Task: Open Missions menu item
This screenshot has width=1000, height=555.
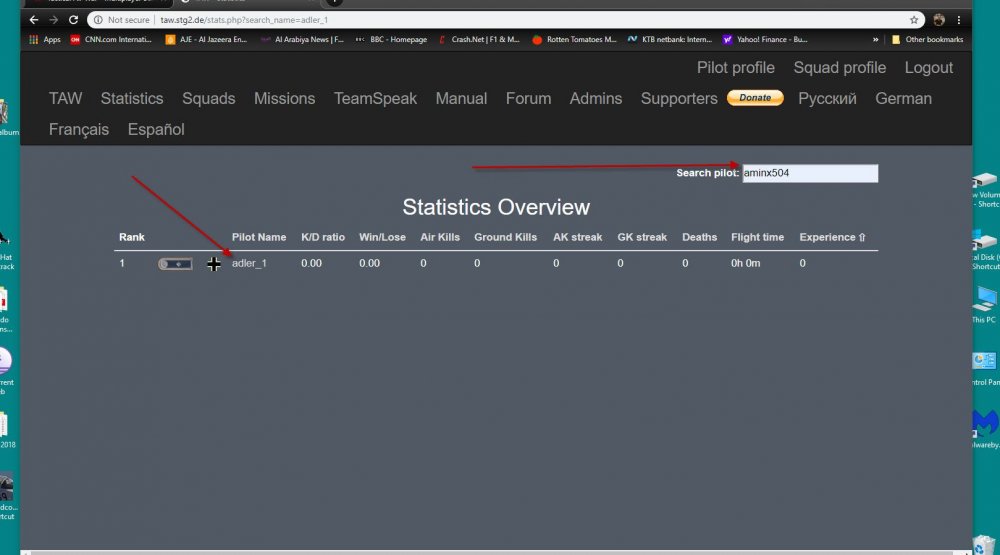Action: point(284,98)
